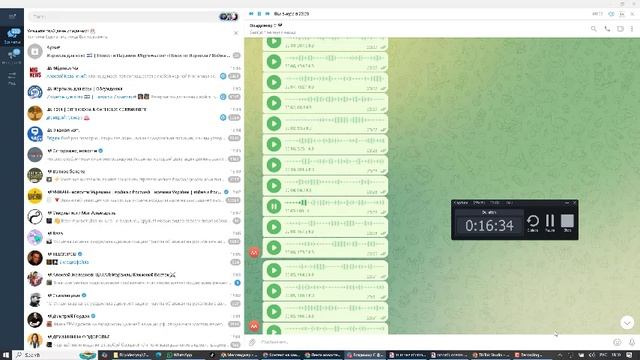Open the chat with orange tree avatar
640x360 pixels.
click(134, 113)
